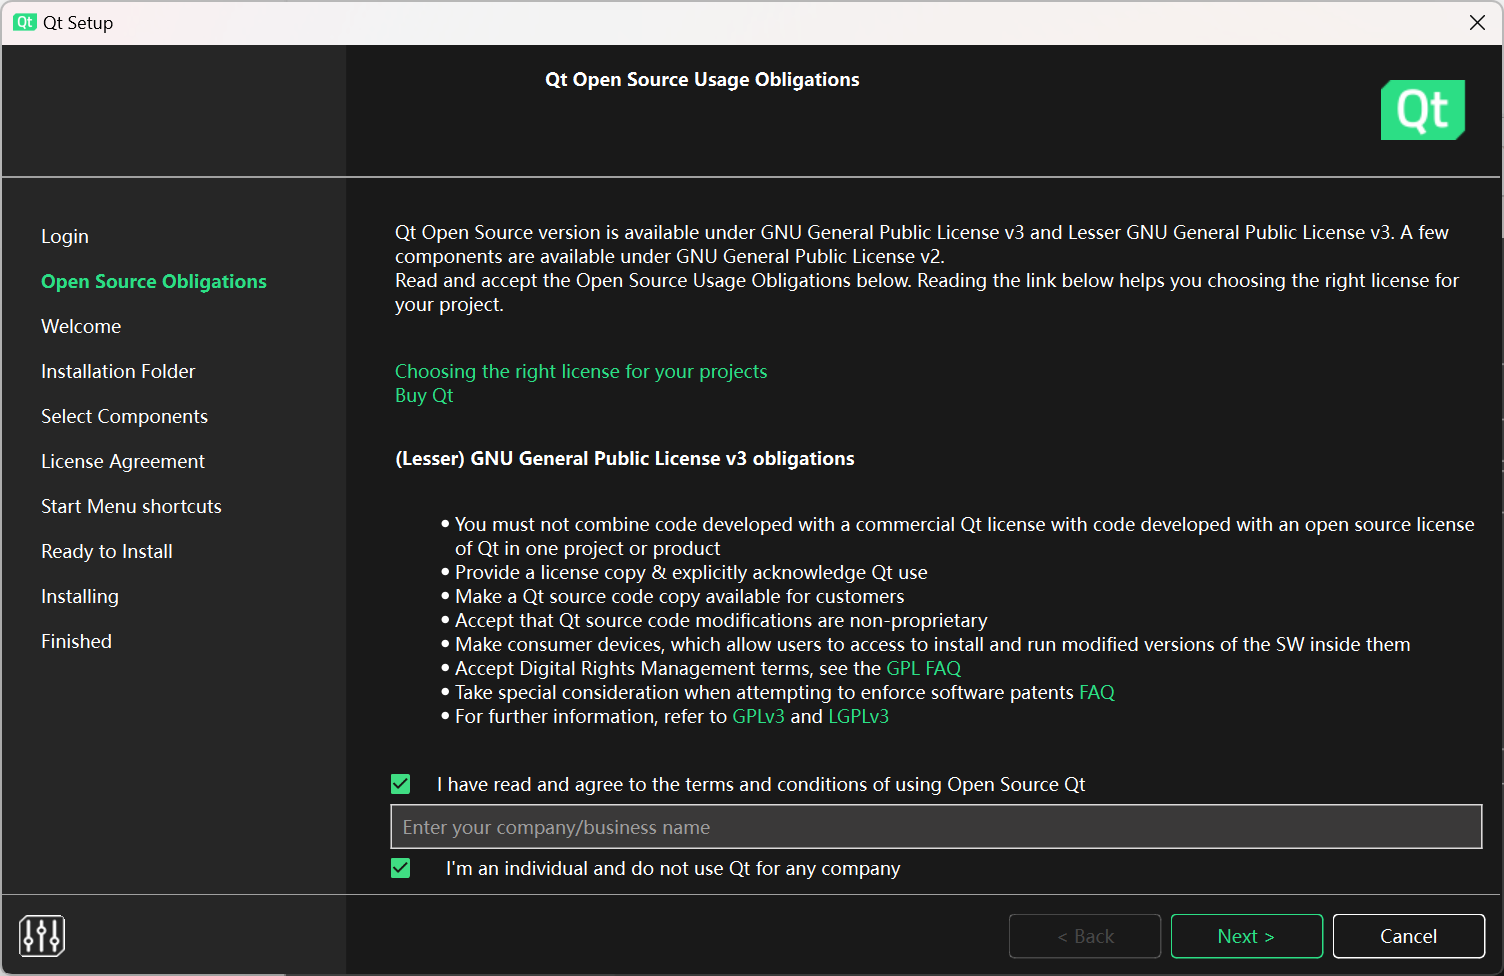The width and height of the screenshot is (1504, 976).
Task: Click the 'Qt Open Source Usage Obligations' heading
Action: (x=702, y=79)
